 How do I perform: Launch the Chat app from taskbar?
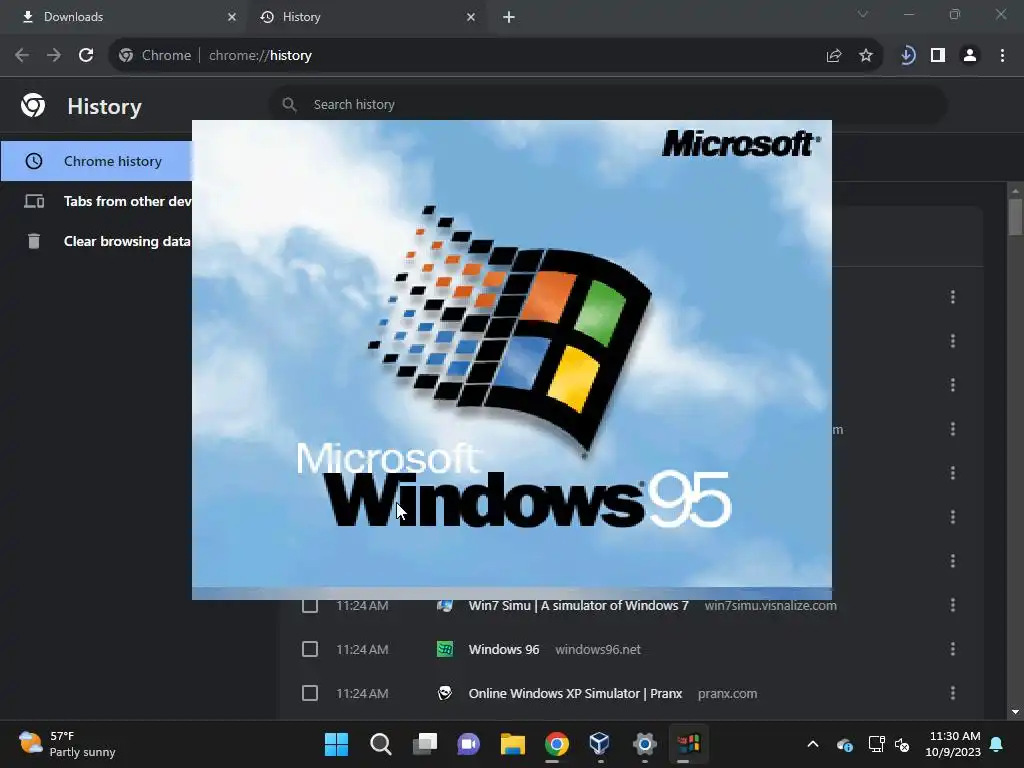468,744
